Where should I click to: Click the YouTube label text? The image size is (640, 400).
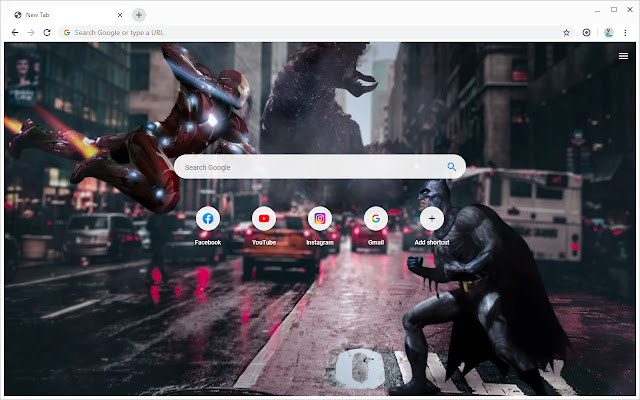point(264,242)
